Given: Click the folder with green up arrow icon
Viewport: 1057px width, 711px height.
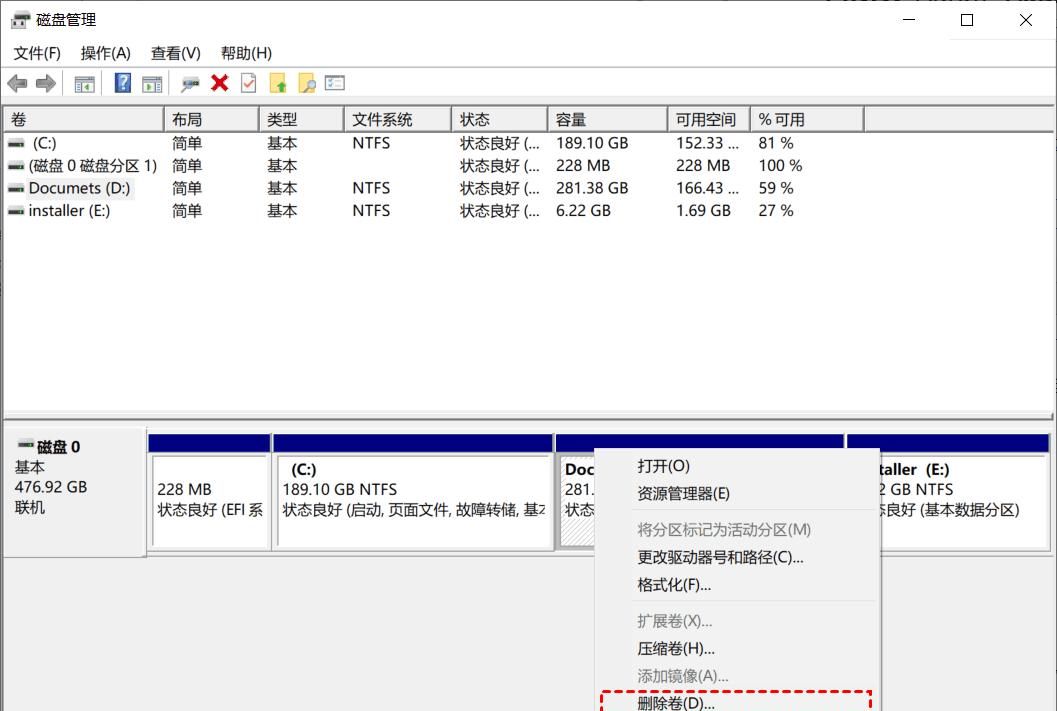Looking at the screenshot, I should coord(278,84).
